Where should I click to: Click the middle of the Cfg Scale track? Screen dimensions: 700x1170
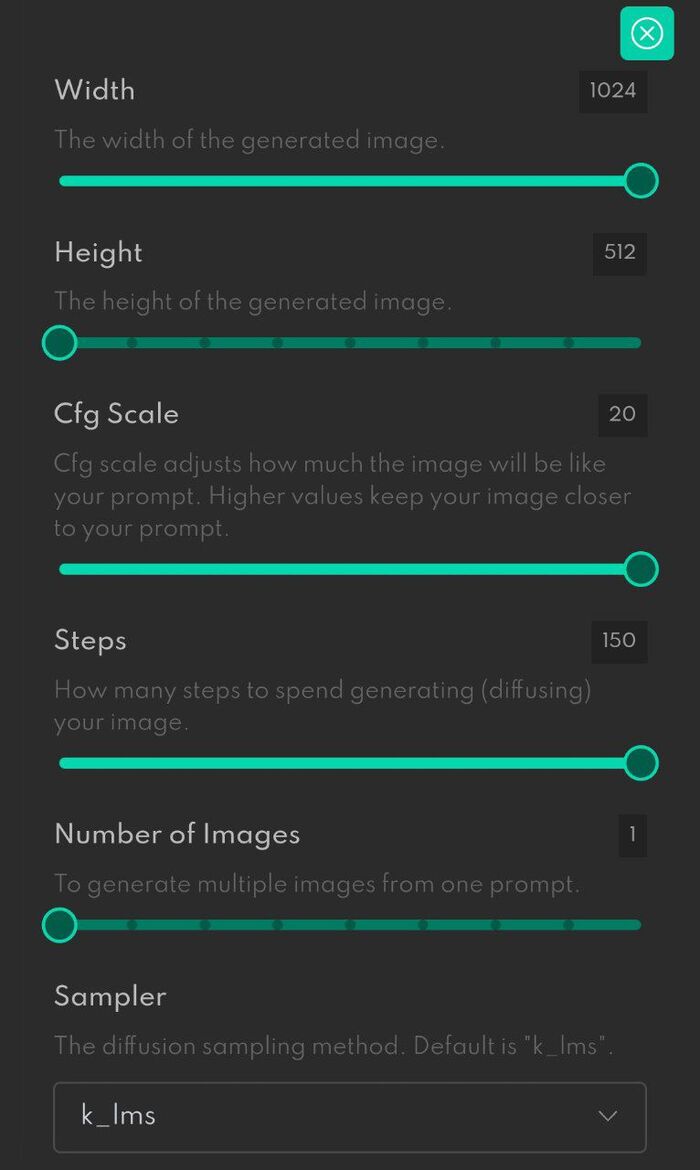pyautogui.click(x=349, y=569)
